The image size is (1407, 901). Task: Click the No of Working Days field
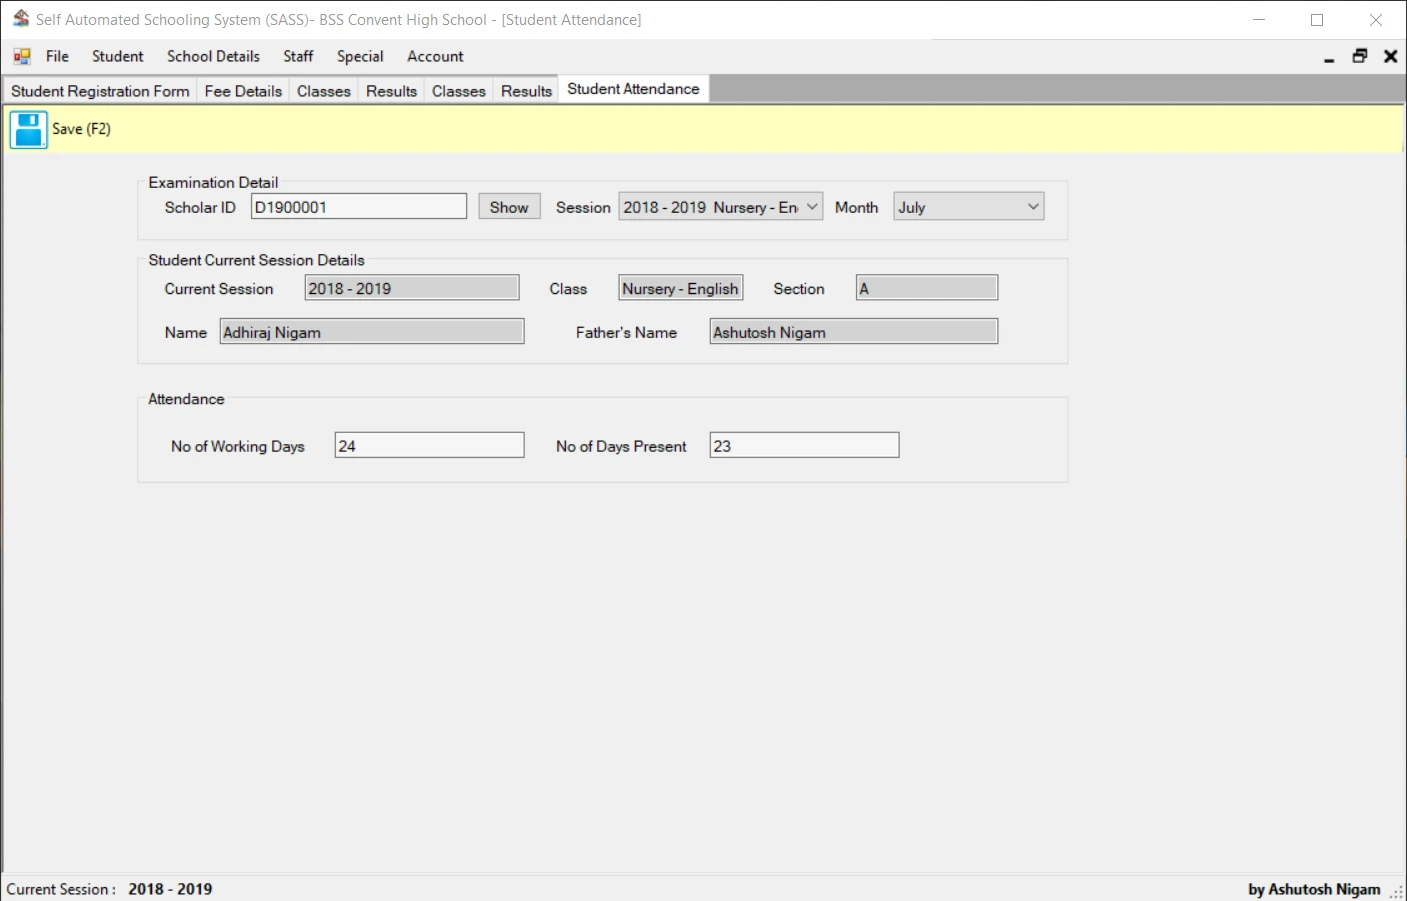tap(429, 444)
